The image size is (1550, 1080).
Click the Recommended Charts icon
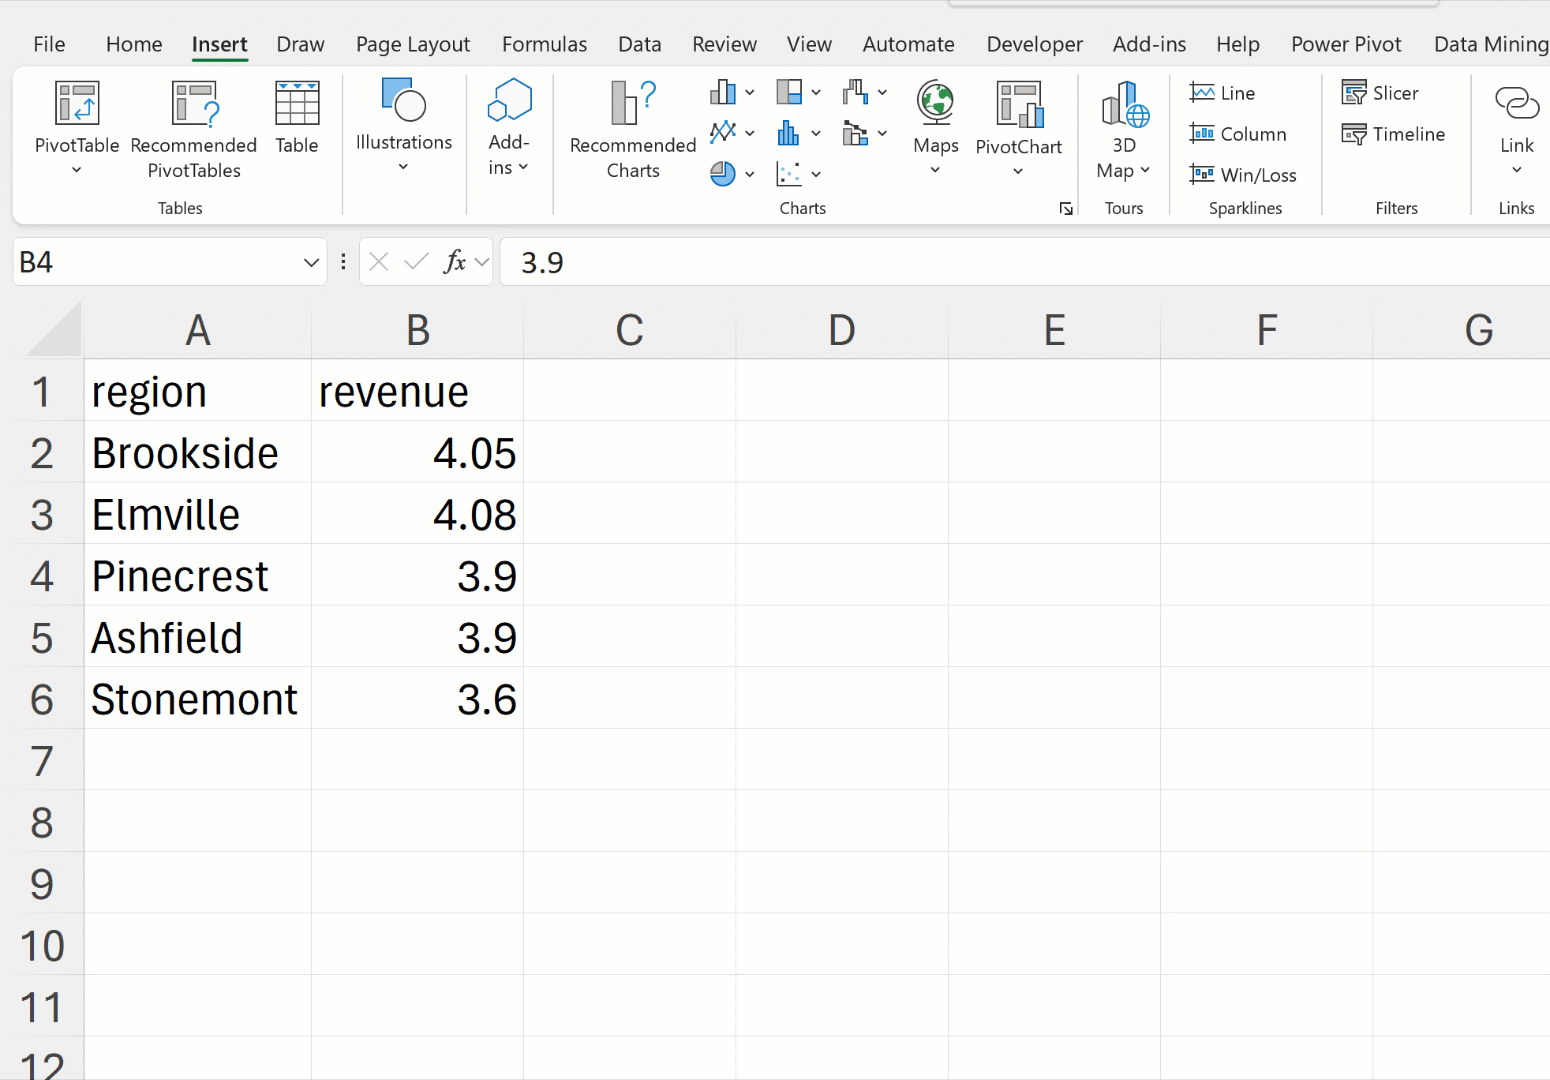tap(632, 104)
